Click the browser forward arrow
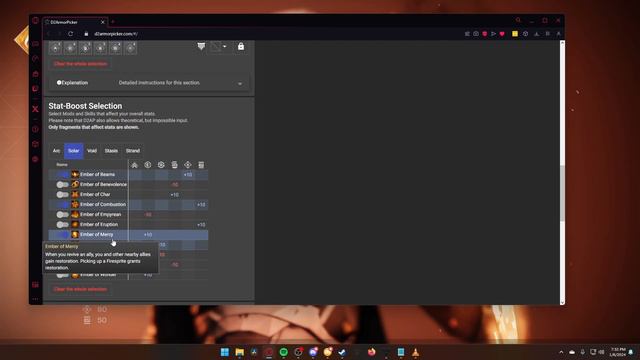Image resolution: width=640 pixels, height=360 pixels. [x=59, y=34]
